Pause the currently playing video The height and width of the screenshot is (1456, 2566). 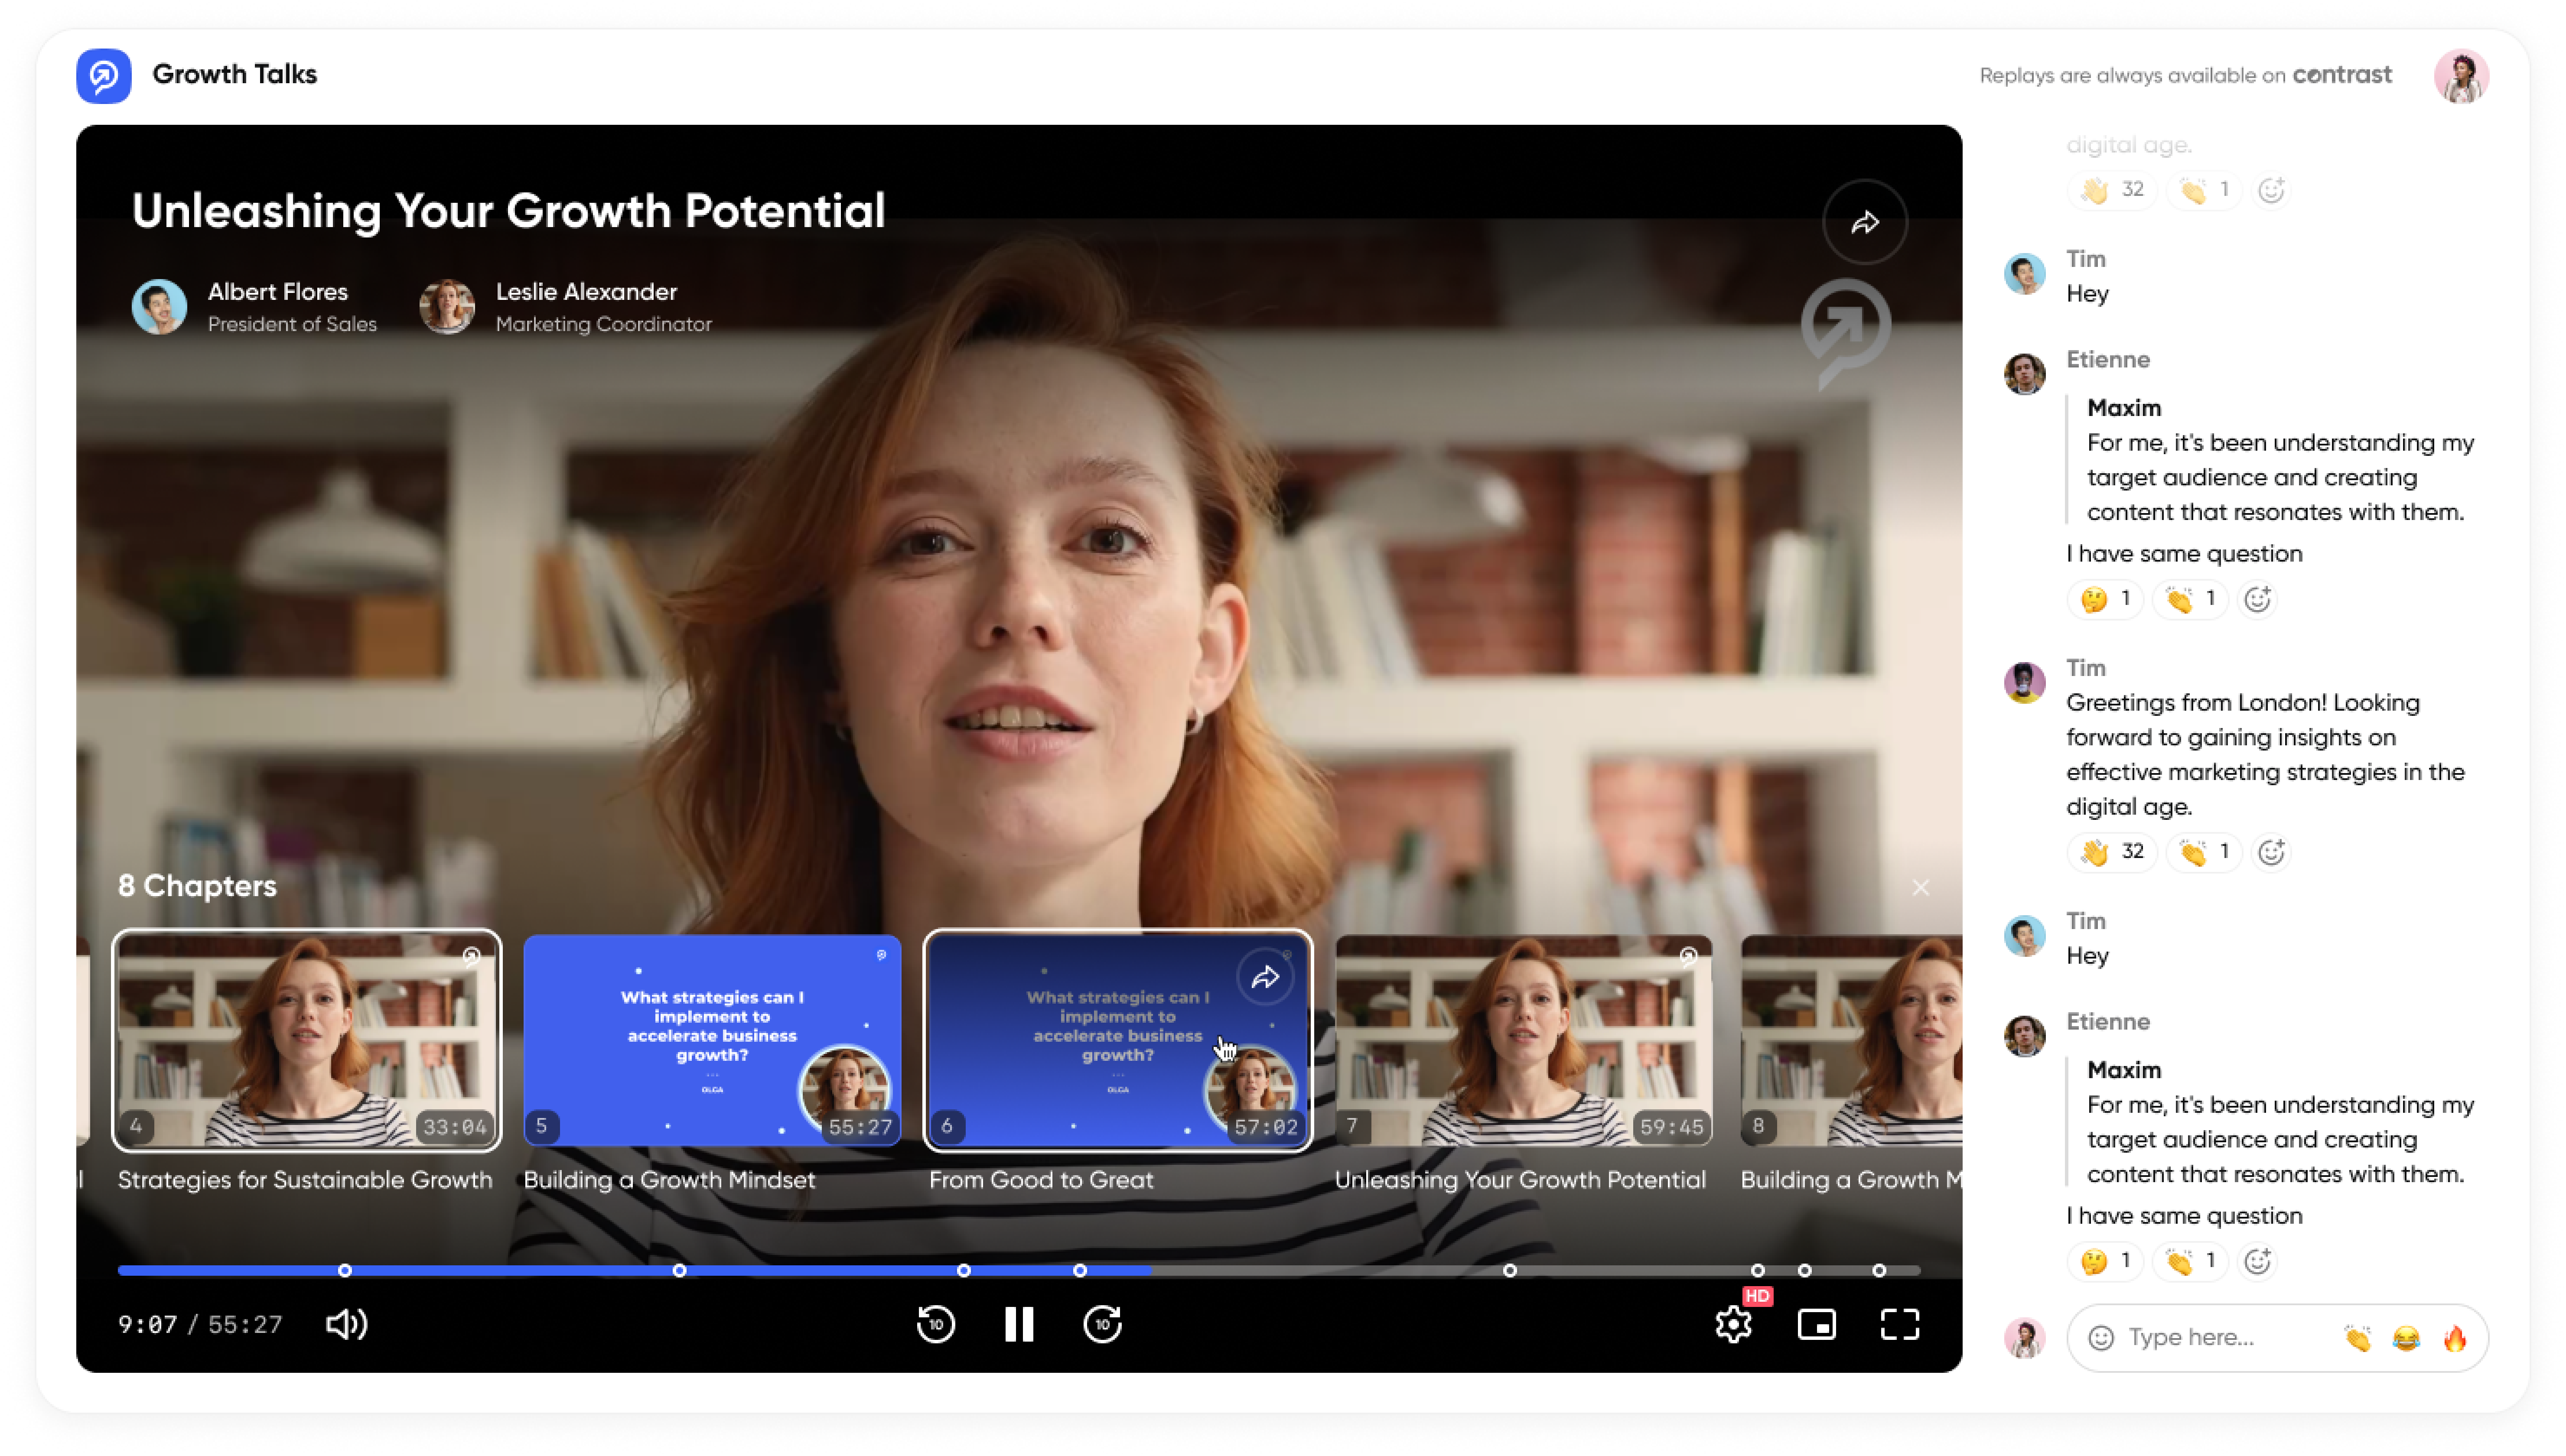point(1019,1324)
